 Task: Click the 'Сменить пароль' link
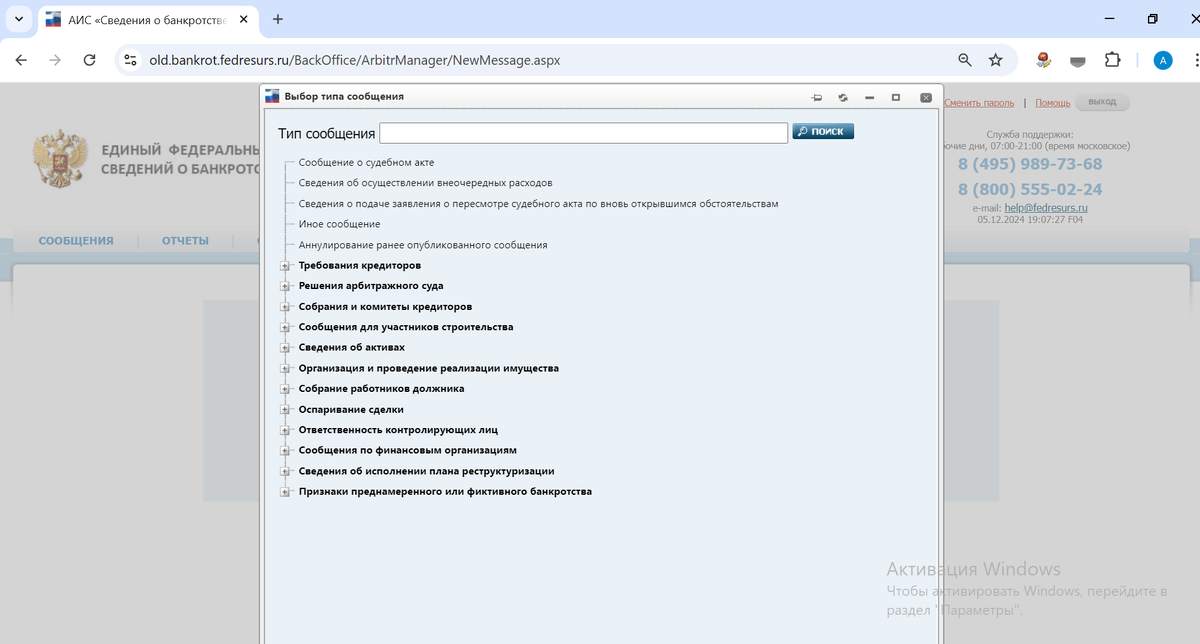tap(979, 103)
